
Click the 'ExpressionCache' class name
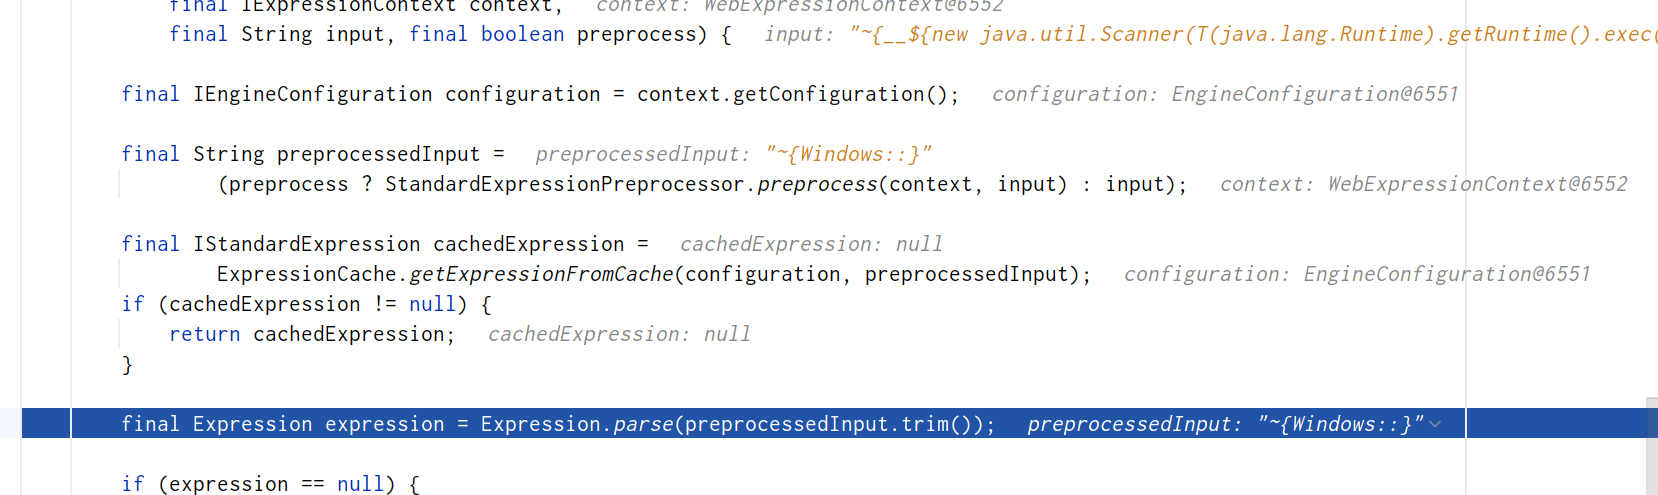coord(306,274)
